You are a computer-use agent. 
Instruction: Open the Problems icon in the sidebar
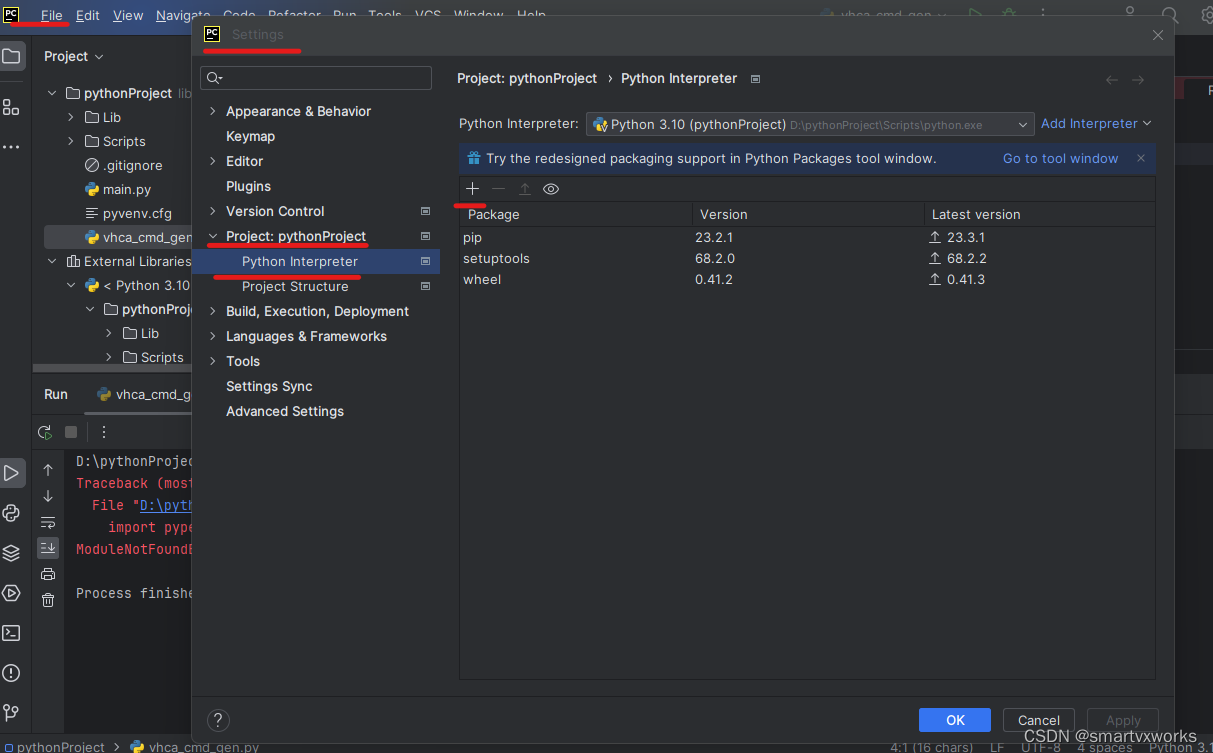click(11, 673)
